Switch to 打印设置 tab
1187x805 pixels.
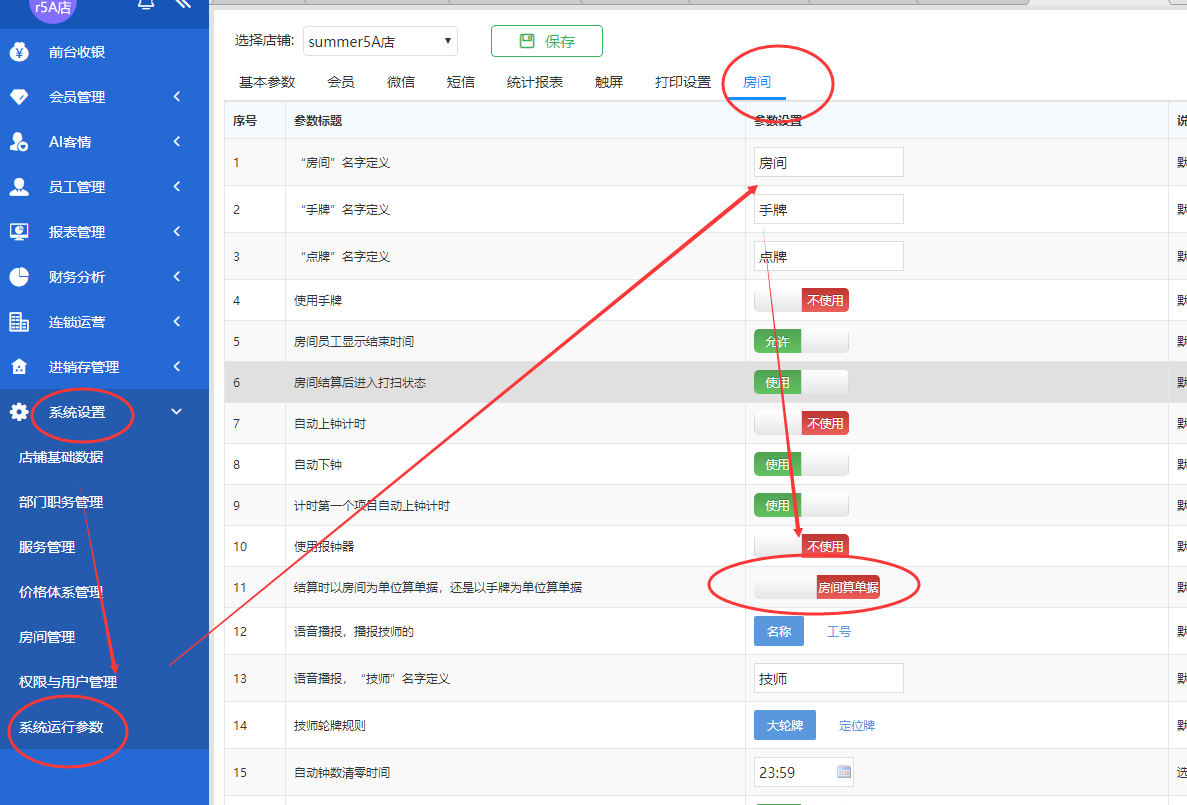pos(683,82)
